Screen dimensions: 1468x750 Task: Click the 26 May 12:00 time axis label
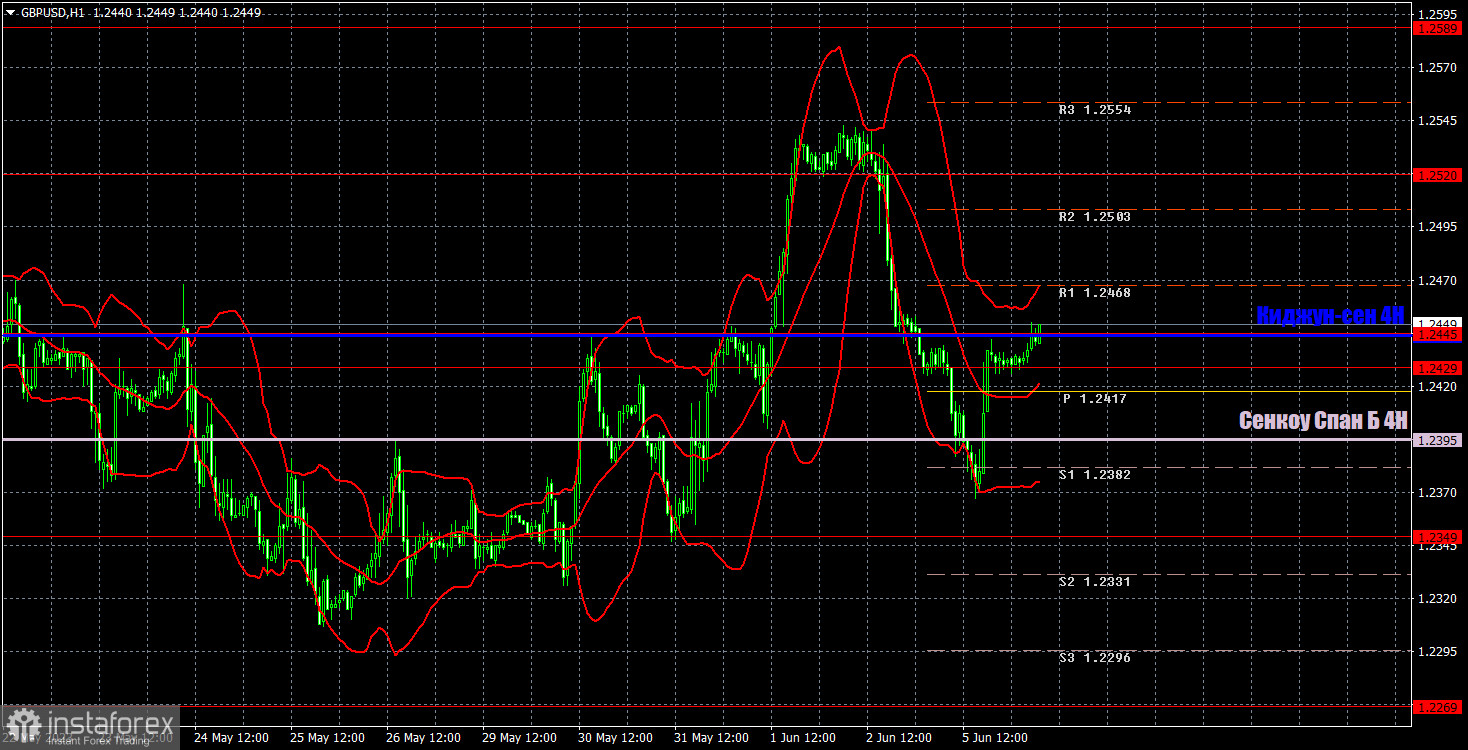(x=423, y=738)
